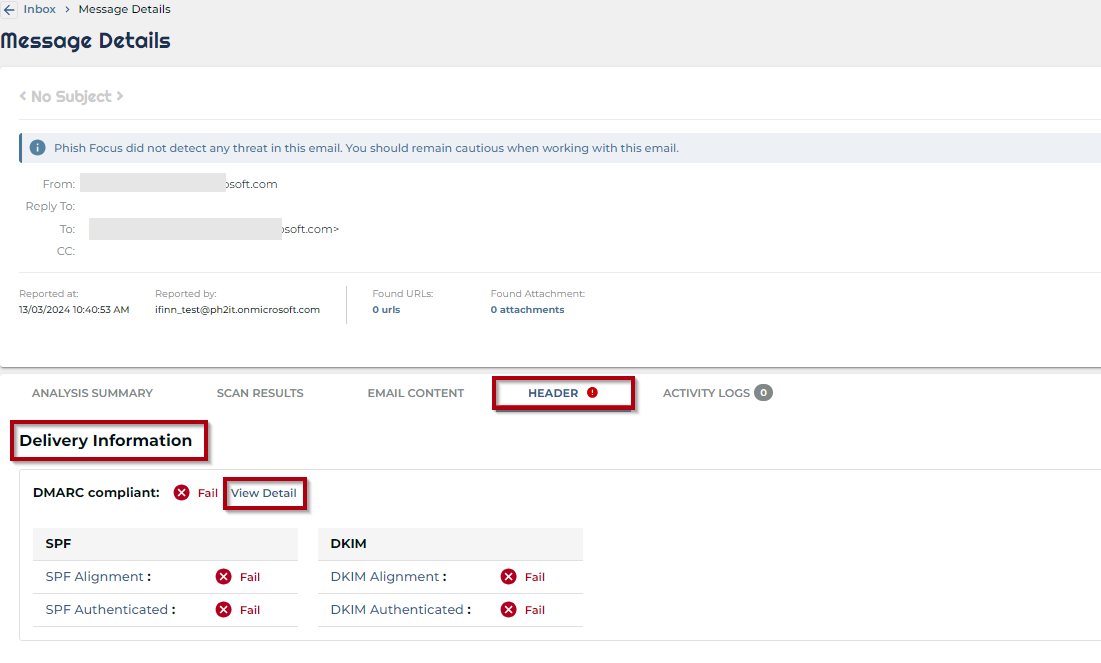Click the DKIM Authenticated fail icon
This screenshot has height=663, width=1101.
(x=509, y=610)
